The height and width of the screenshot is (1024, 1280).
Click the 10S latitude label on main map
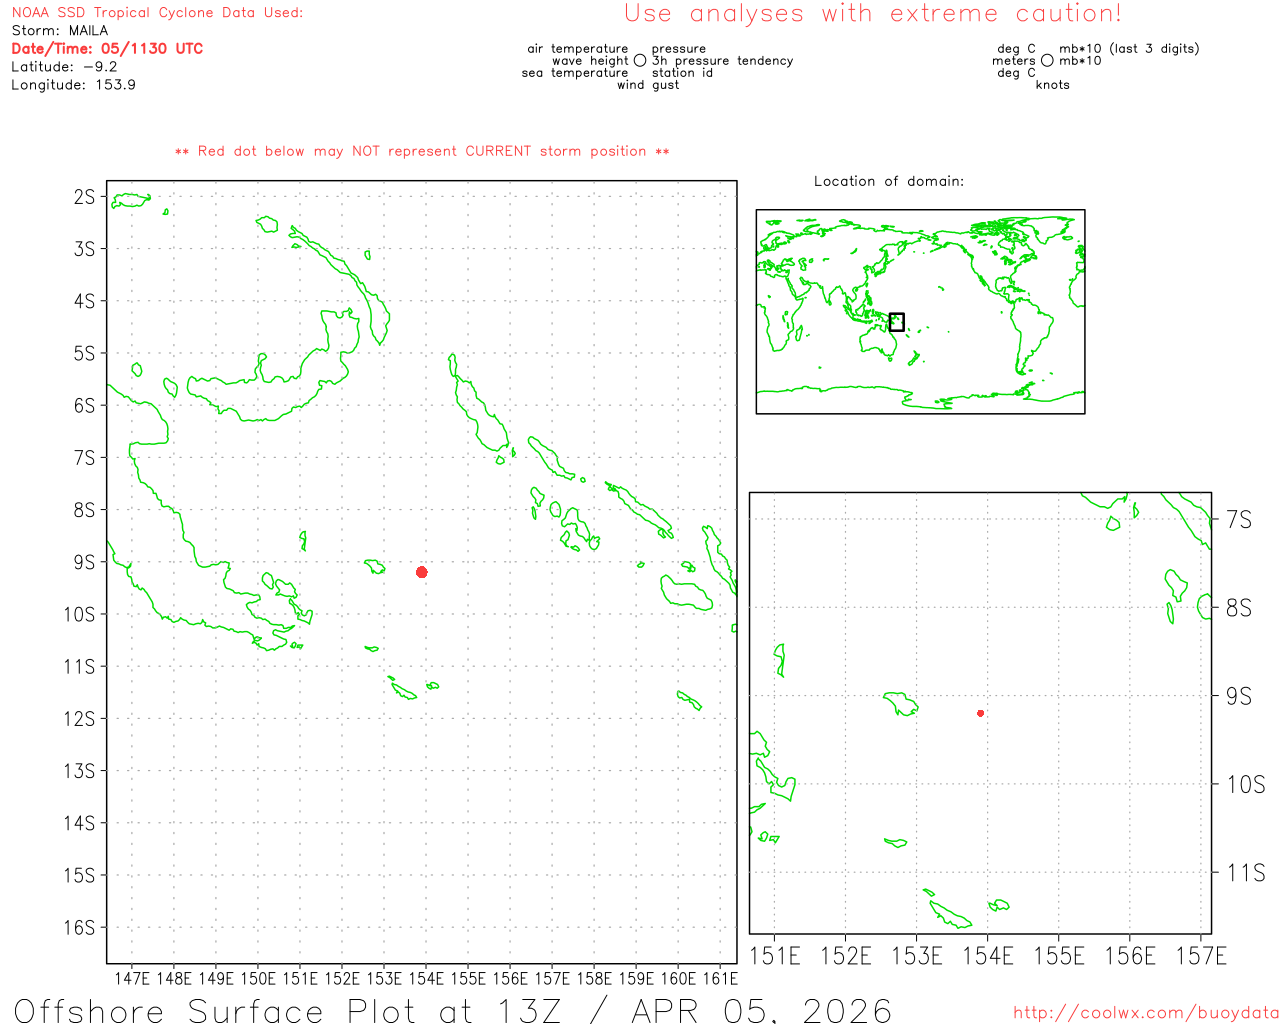pos(80,614)
